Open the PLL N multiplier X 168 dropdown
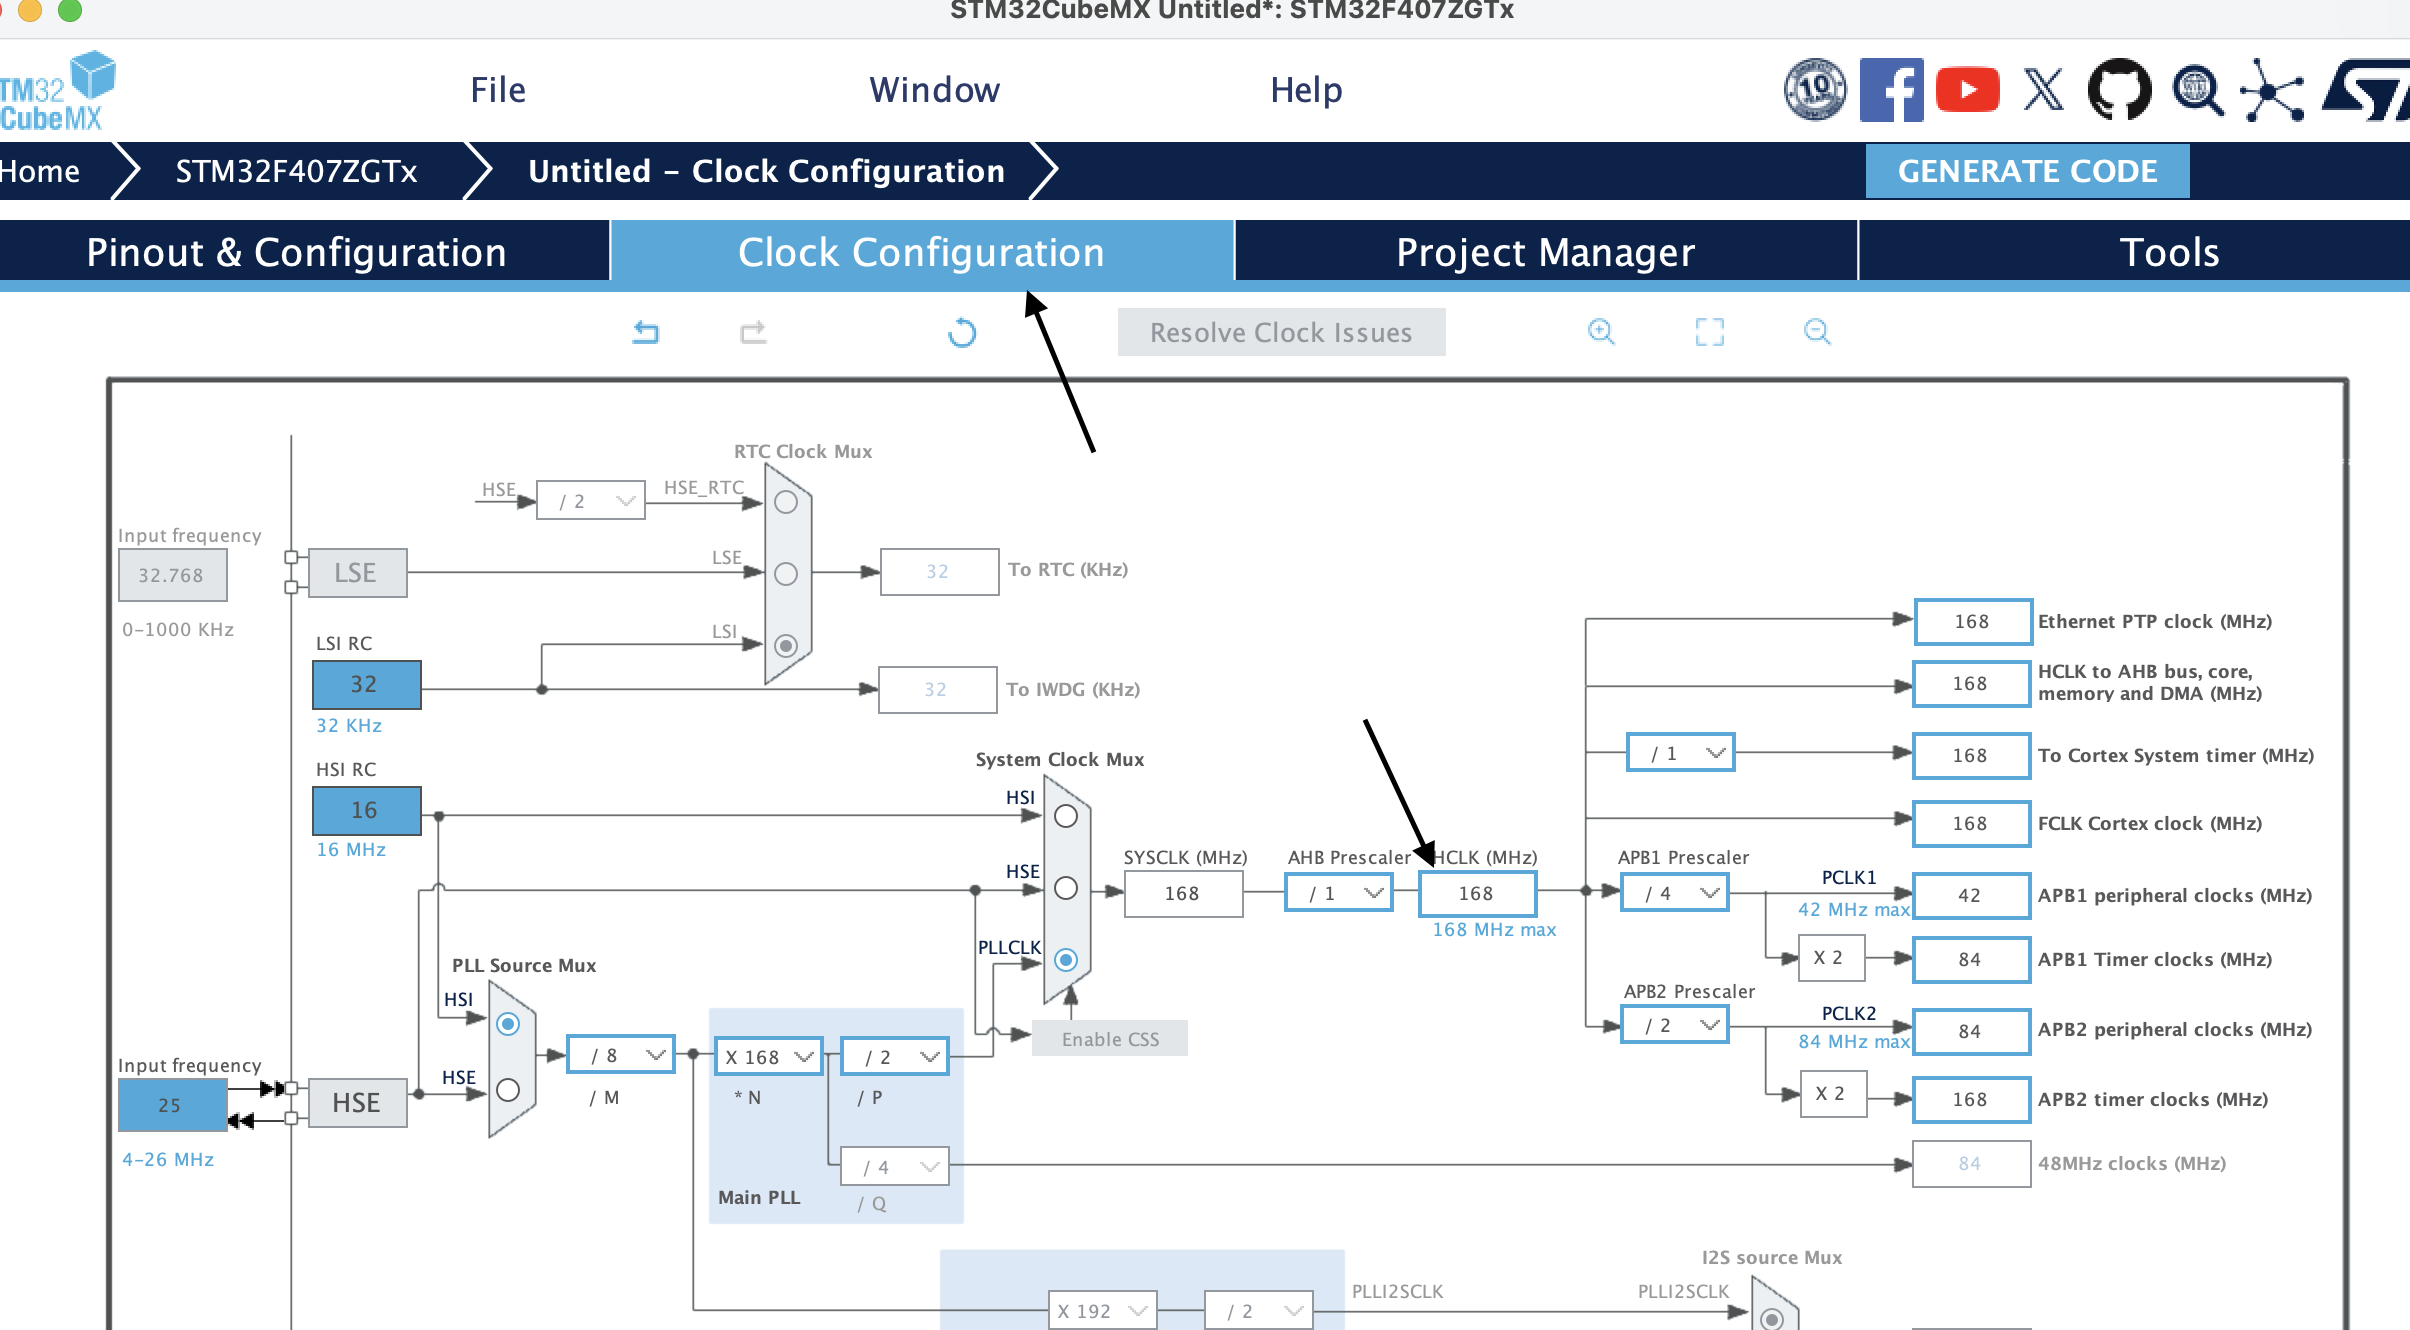The image size is (2410, 1330). point(768,1057)
